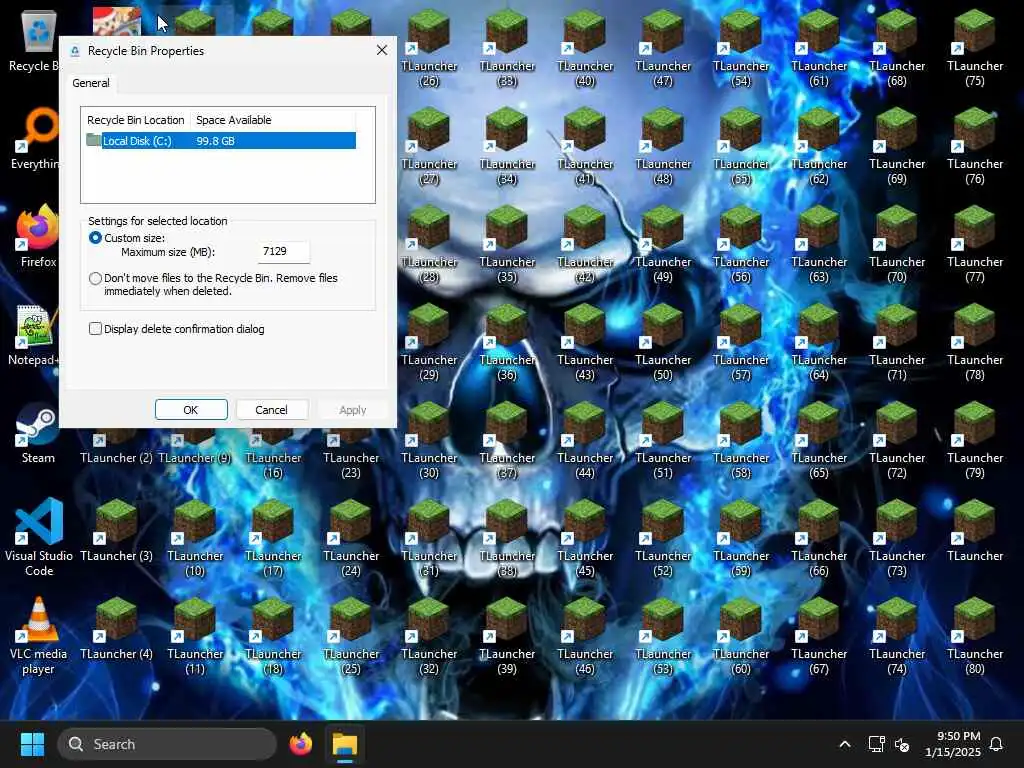Select TLauncher (36) desktop icon
The width and height of the screenshot is (1024, 768).
pyautogui.click(x=507, y=341)
